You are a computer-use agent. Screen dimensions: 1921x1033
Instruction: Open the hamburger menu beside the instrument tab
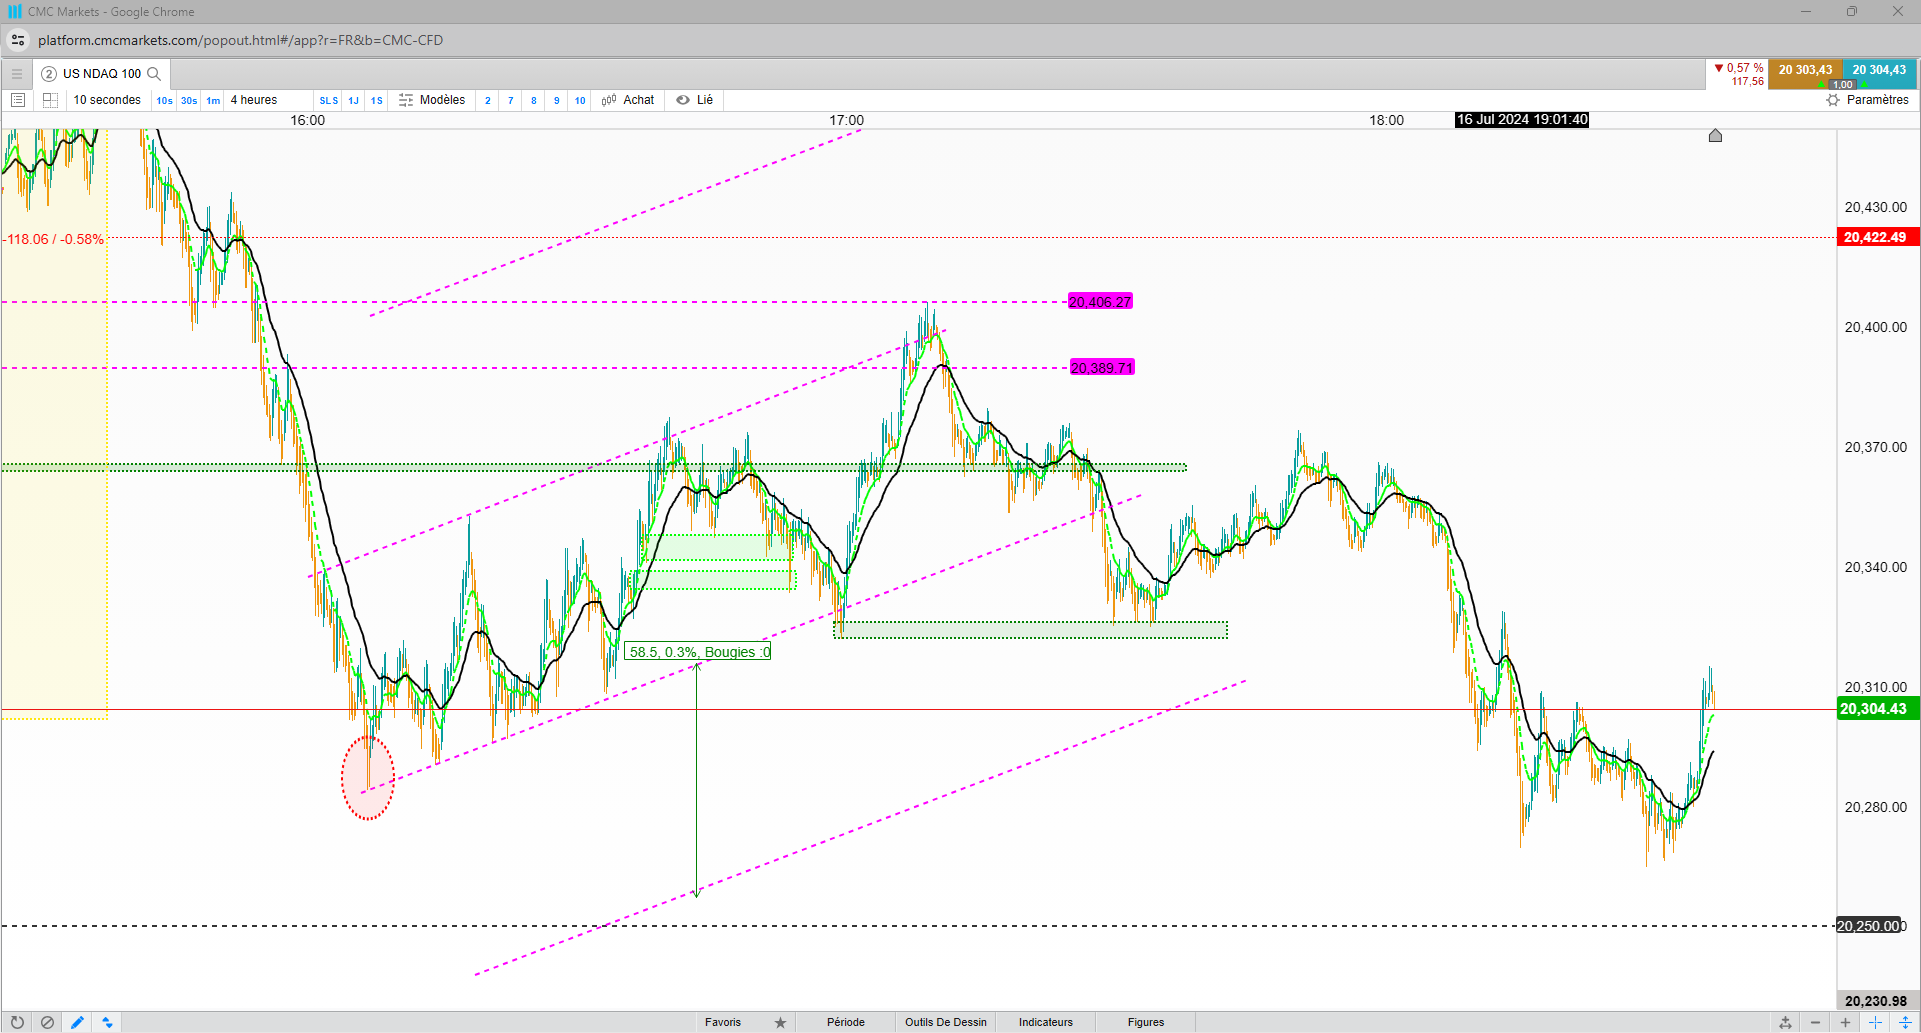(17, 74)
